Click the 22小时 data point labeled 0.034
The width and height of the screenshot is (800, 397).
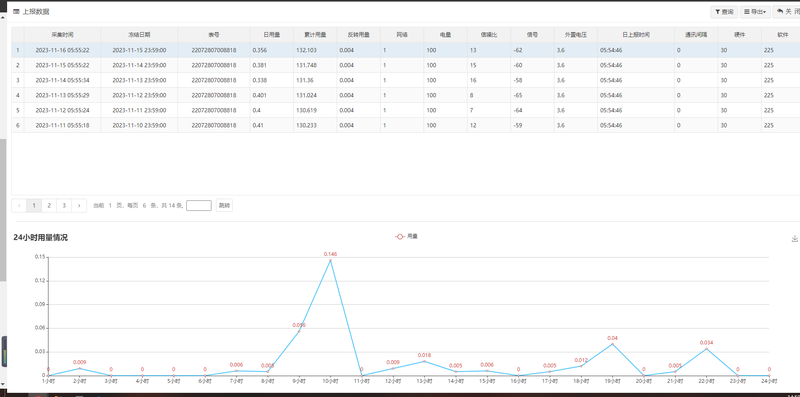pos(706,349)
